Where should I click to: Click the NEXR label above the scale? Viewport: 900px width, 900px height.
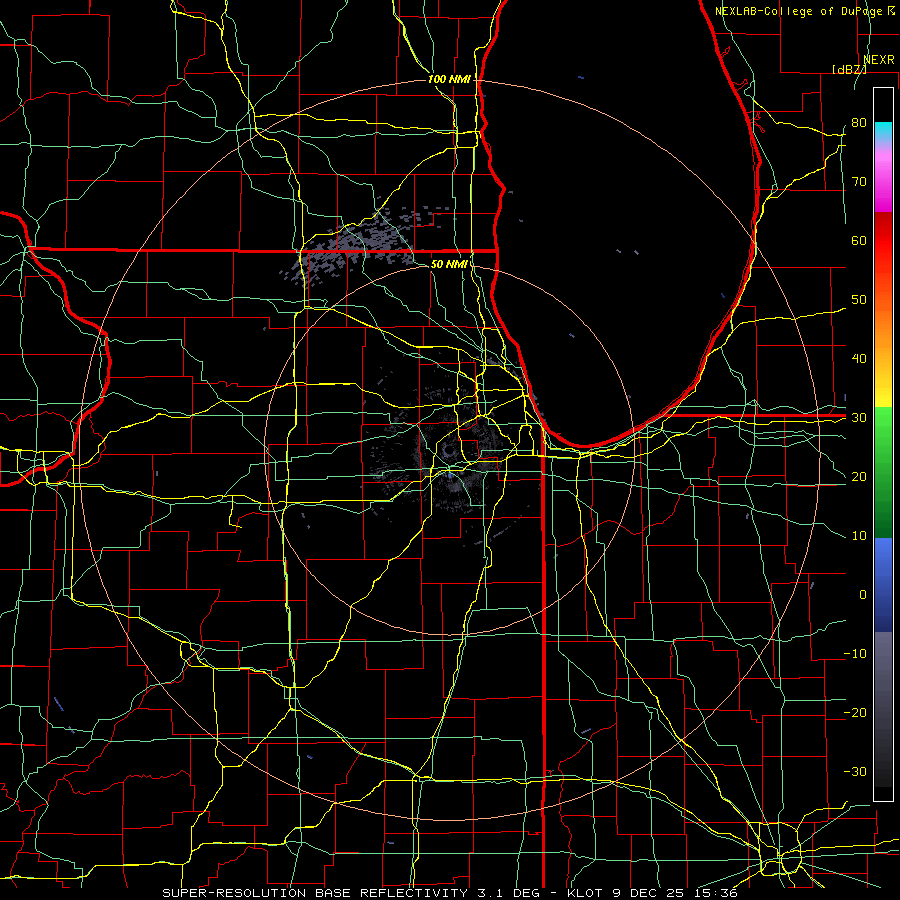(x=878, y=60)
